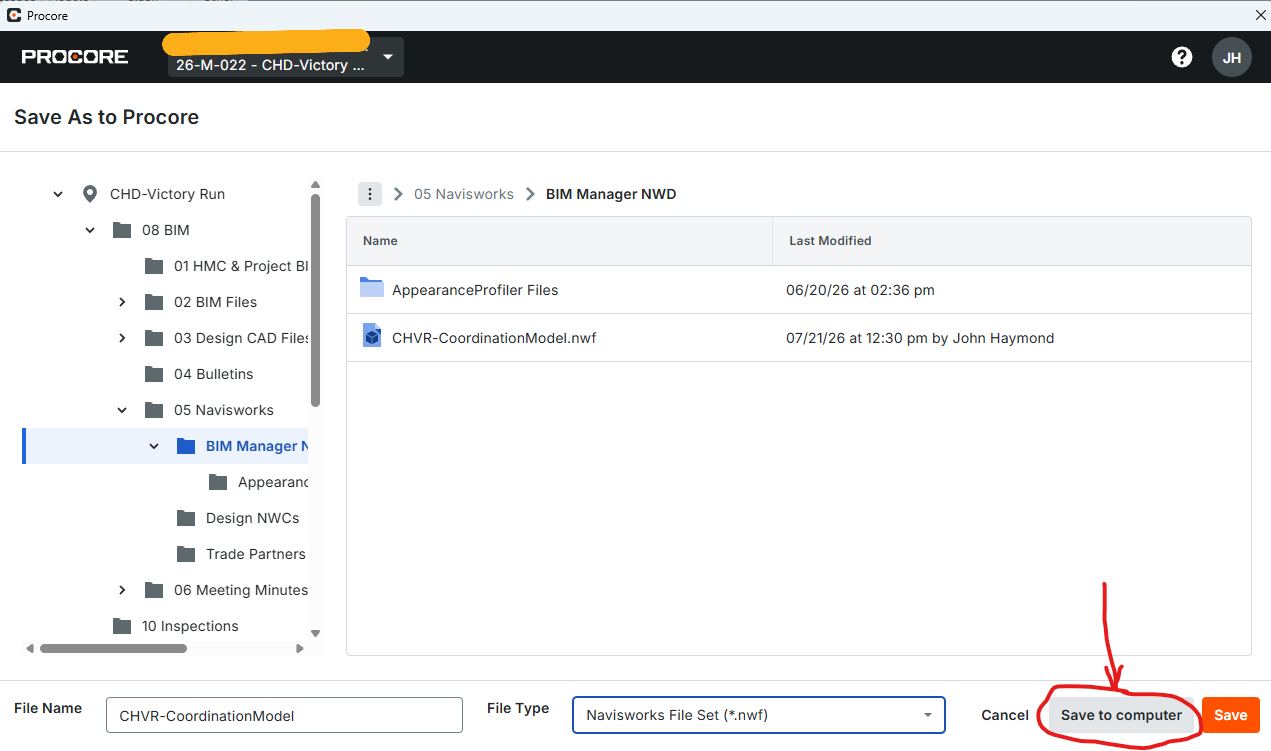
Task: Collapse the 05 Navisworks folder
Action: coord(122,410)
